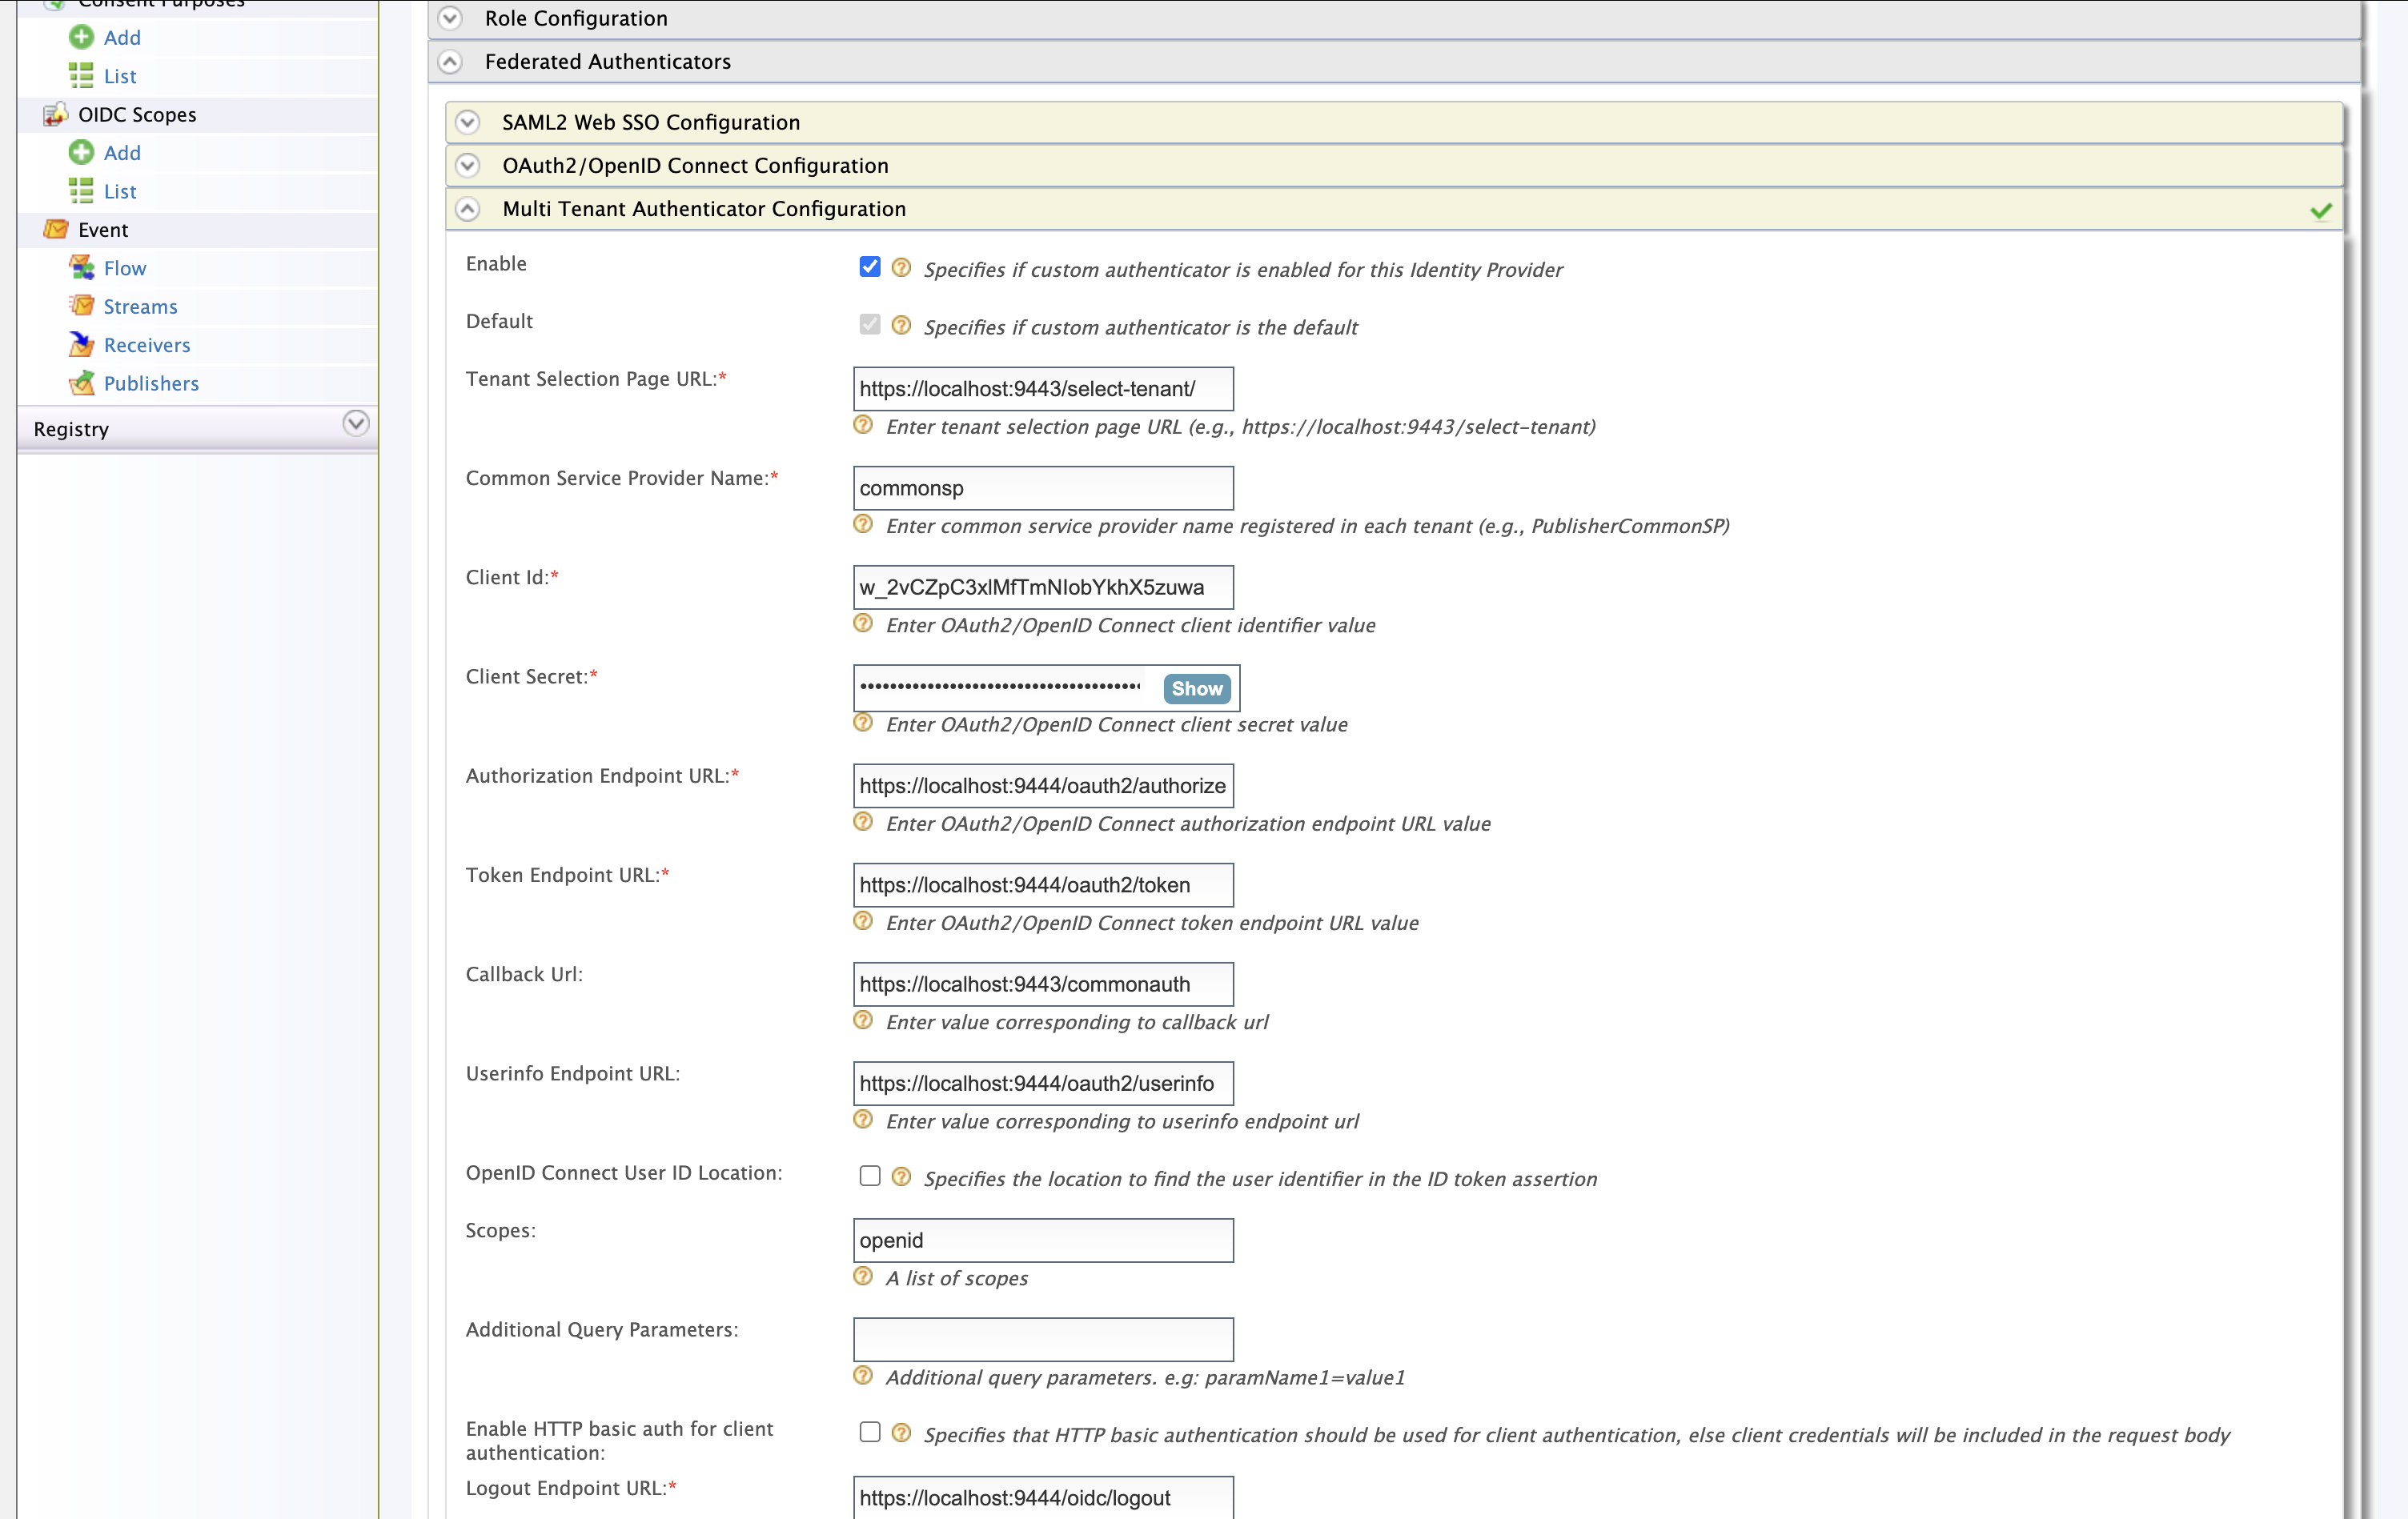Show the client secret value
The image size is (2408, 1519).
click(x=1196, y=688)
